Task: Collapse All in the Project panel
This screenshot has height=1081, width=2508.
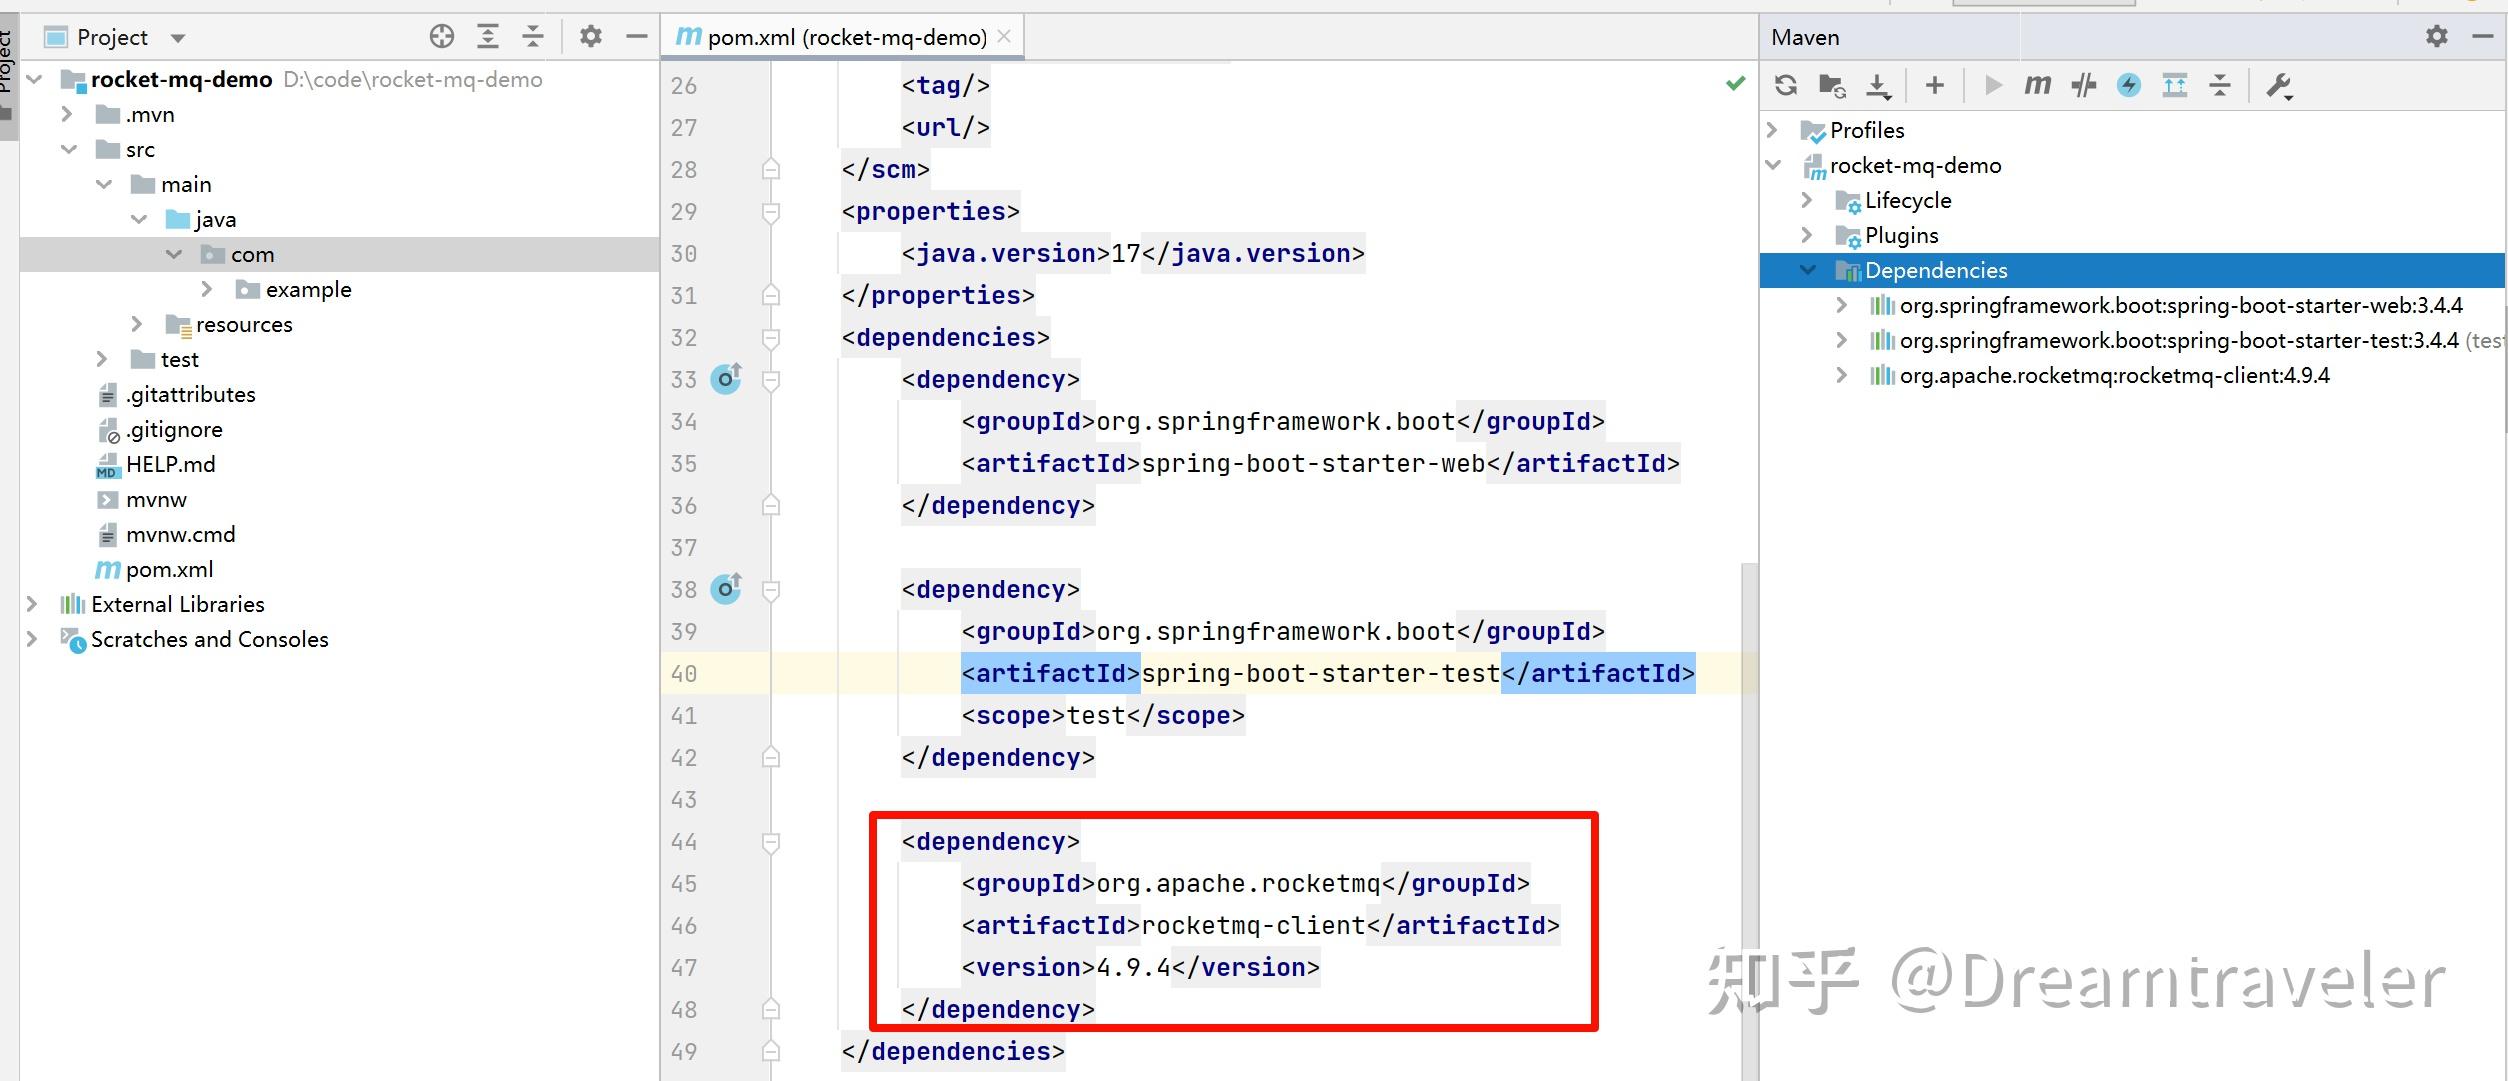Action: click(x=534, y=36)
